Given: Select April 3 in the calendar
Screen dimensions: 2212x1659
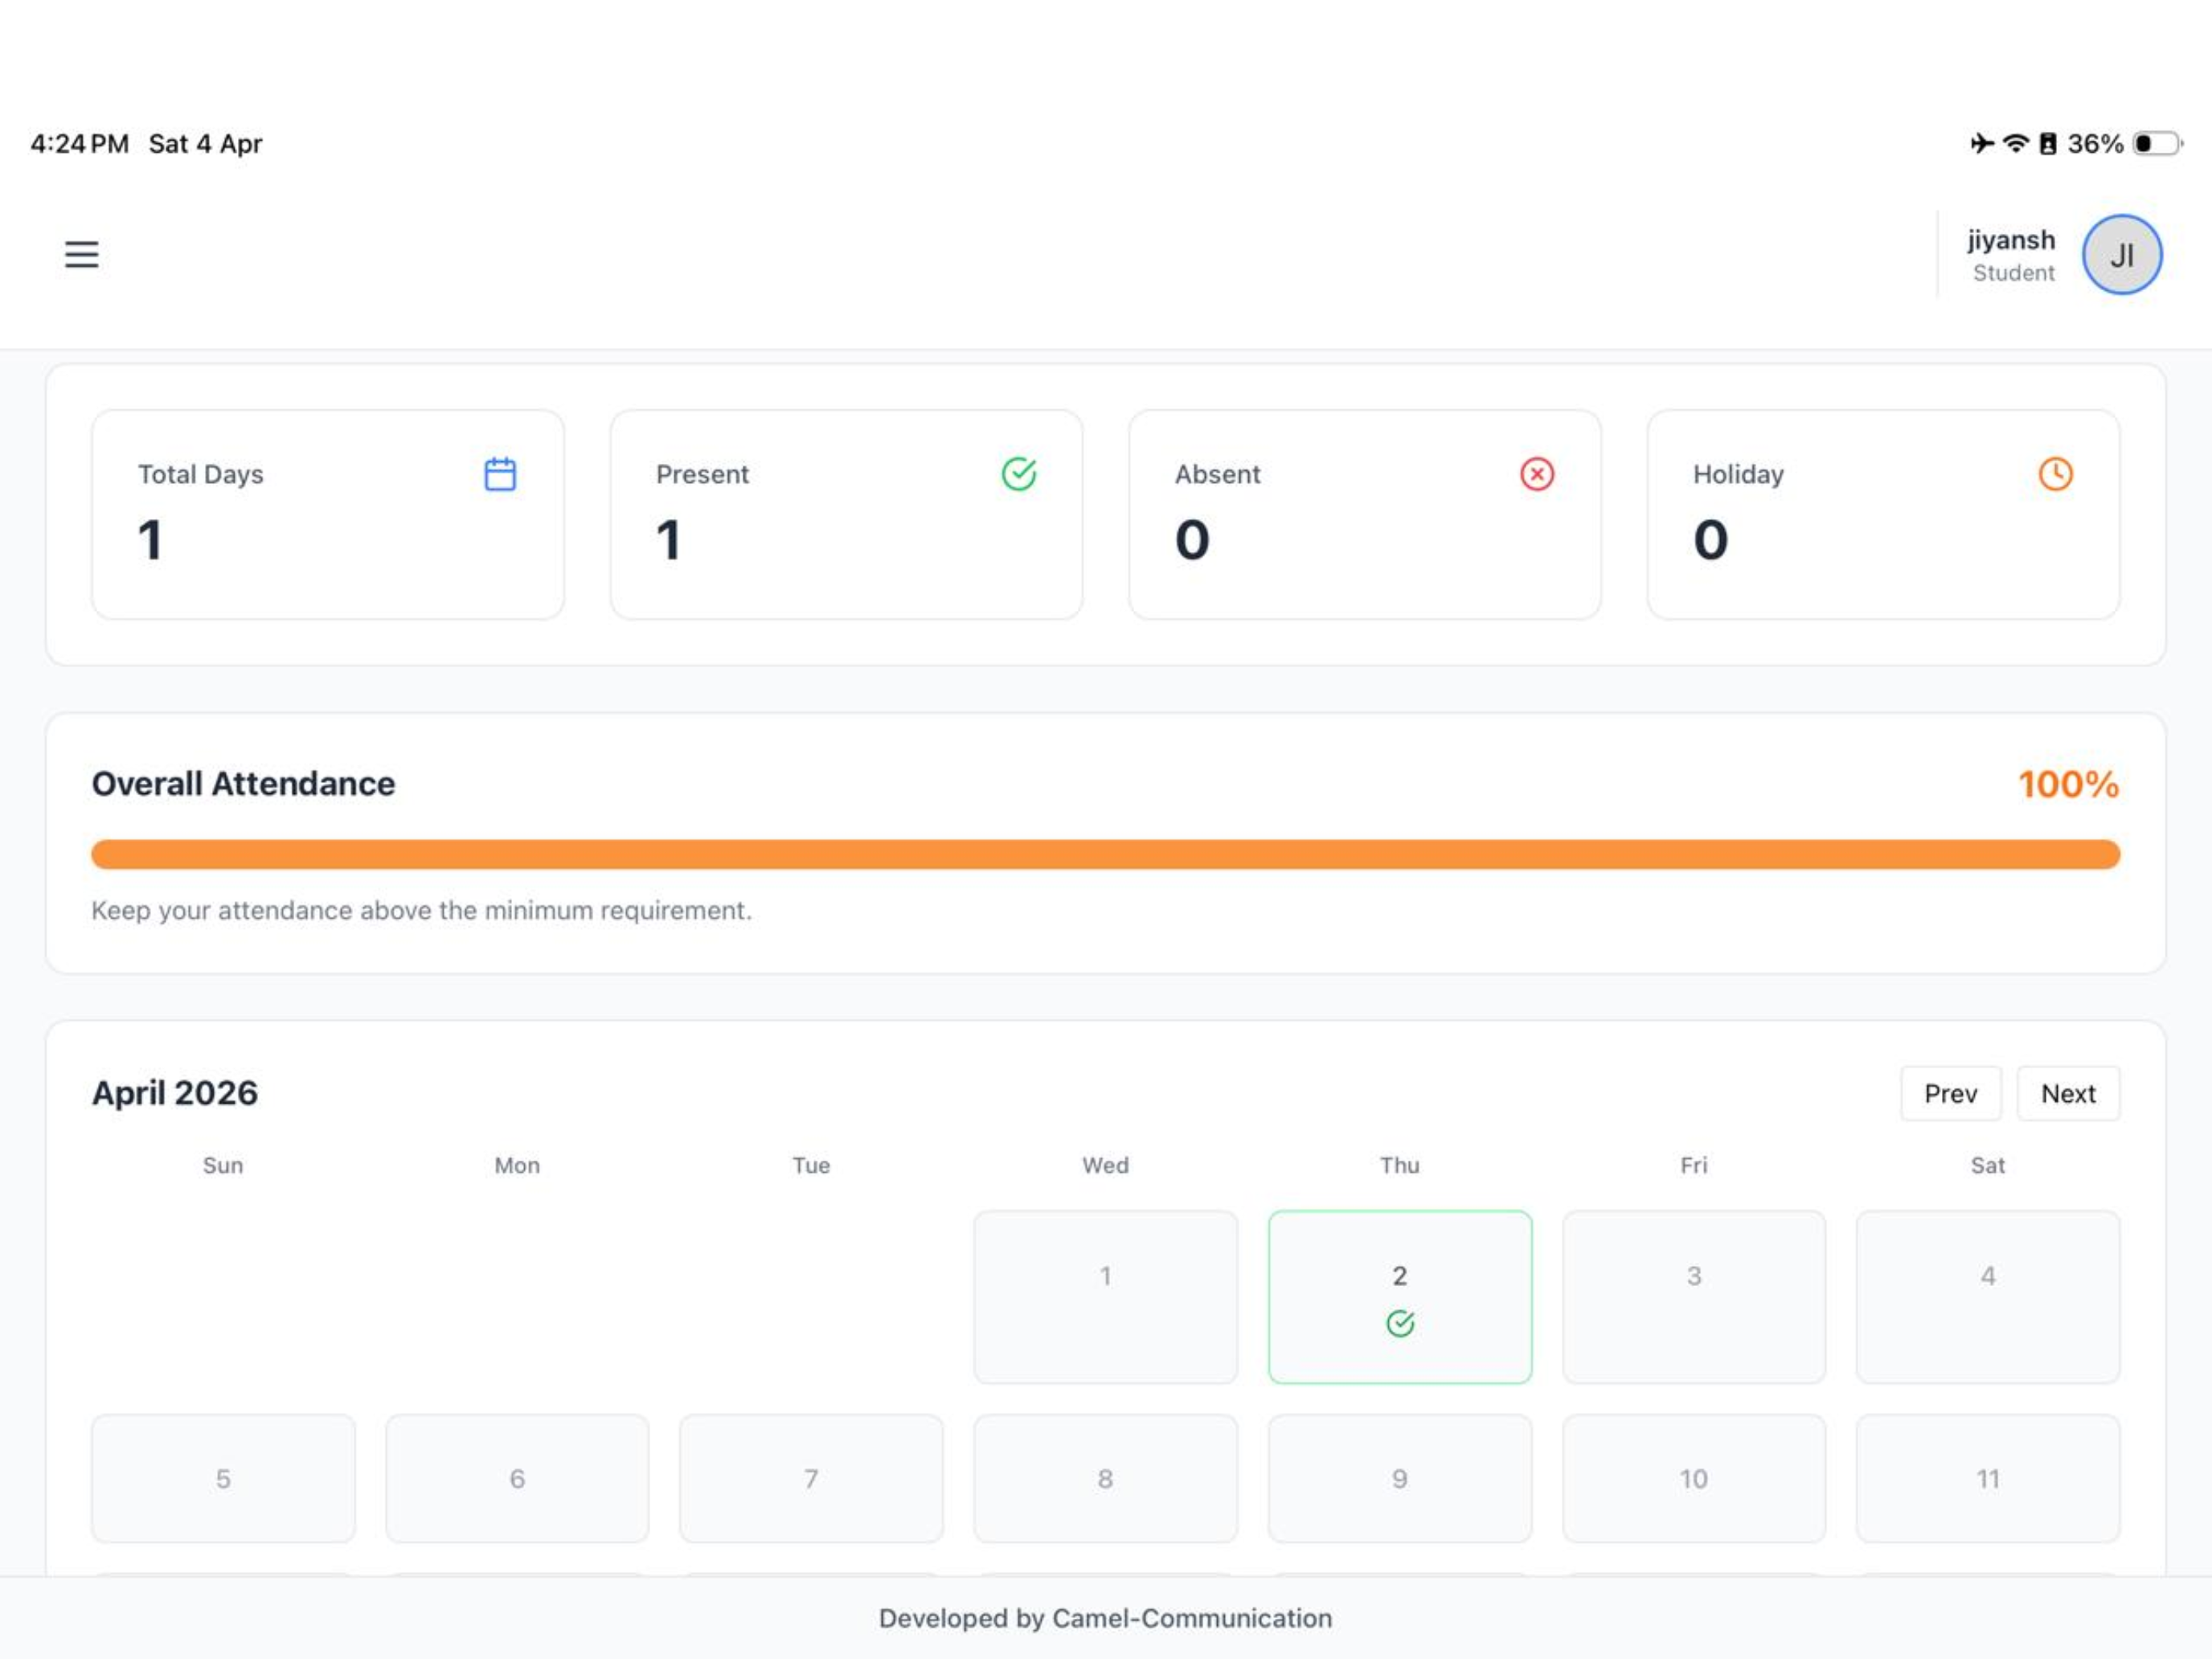Looking at the screenshot, I should point(1694,1297).
